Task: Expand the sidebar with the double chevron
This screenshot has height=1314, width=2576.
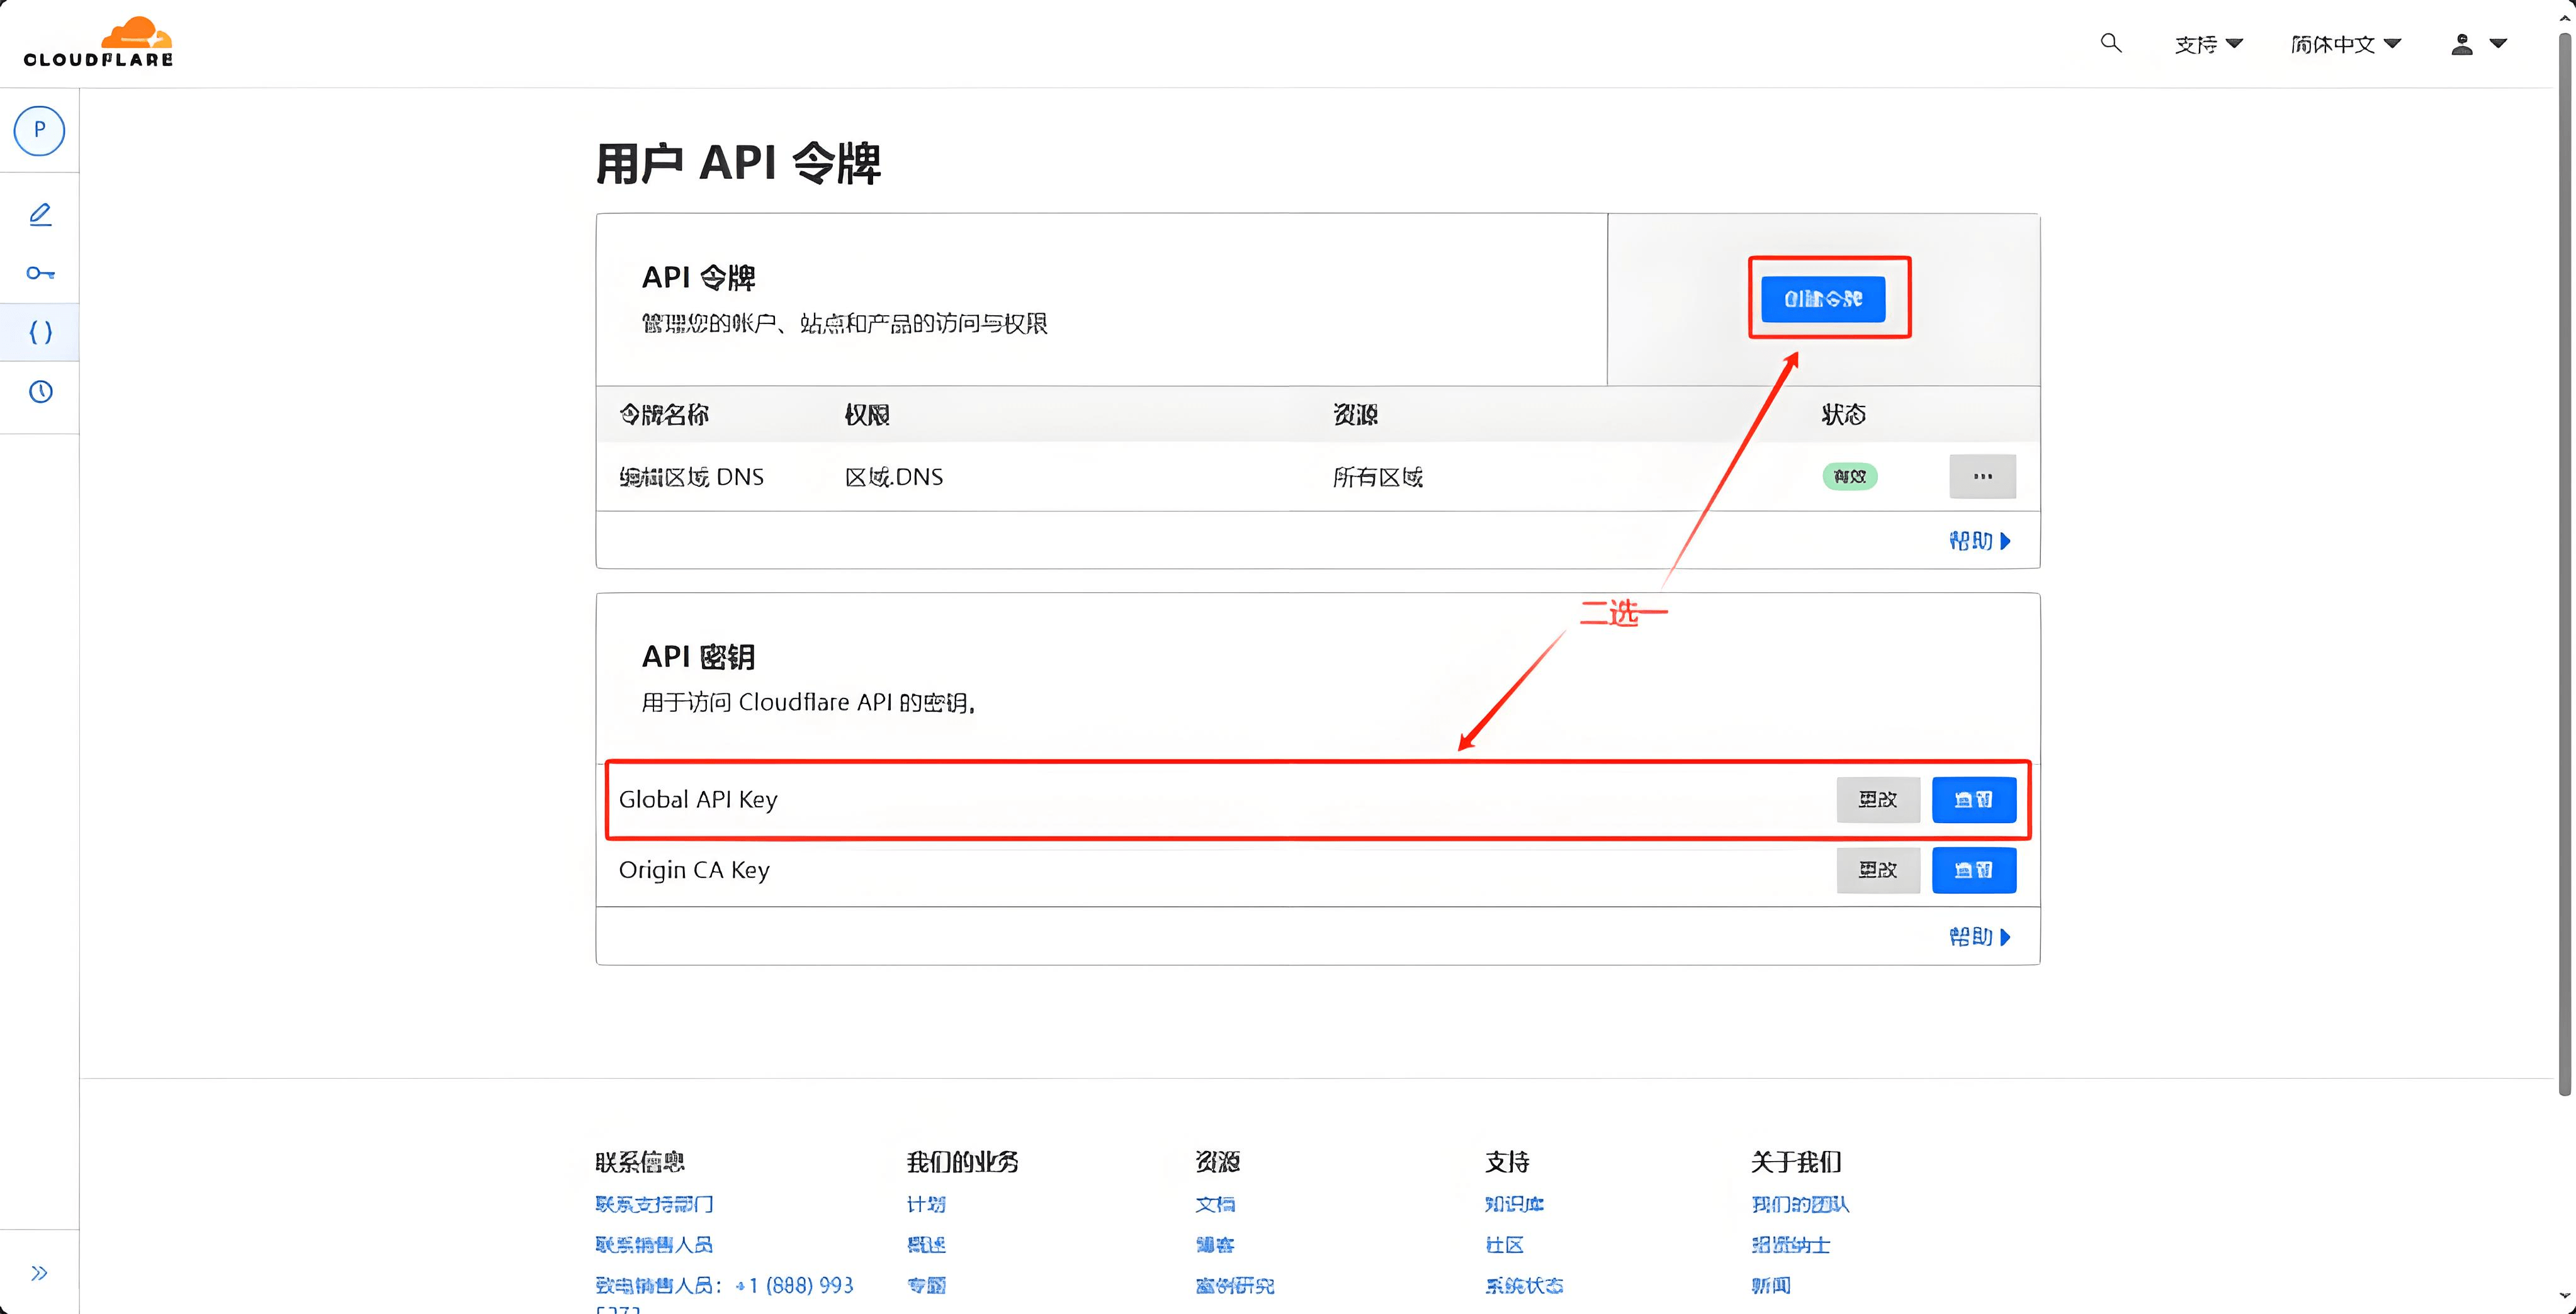Action: (39, 1272)
